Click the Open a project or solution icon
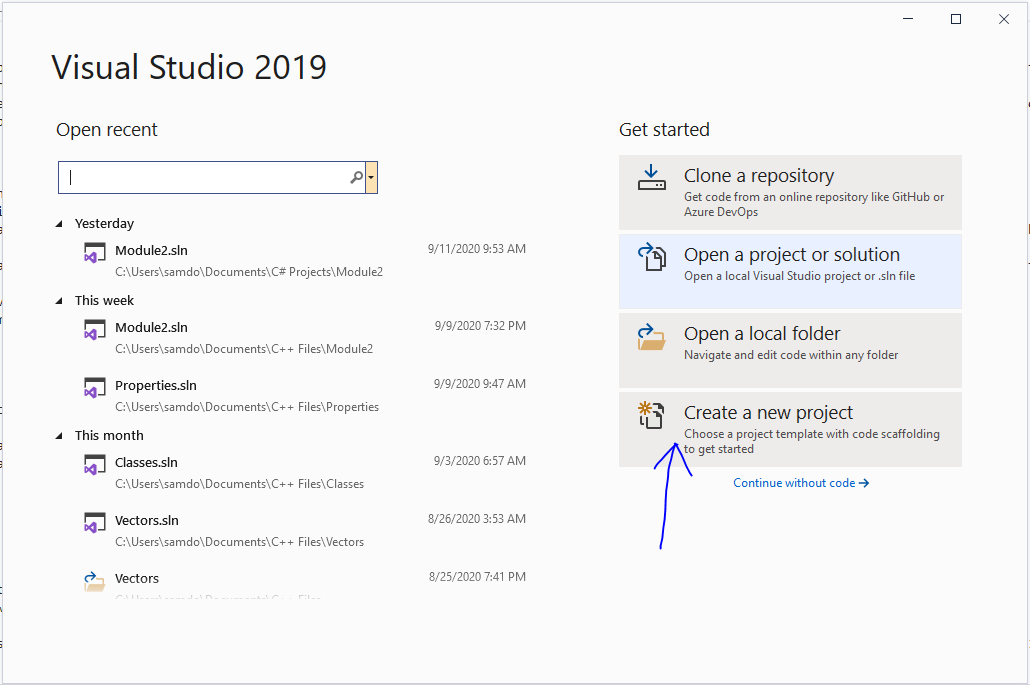This screenshot has width=1030, height=685. [x=652, y=257]
